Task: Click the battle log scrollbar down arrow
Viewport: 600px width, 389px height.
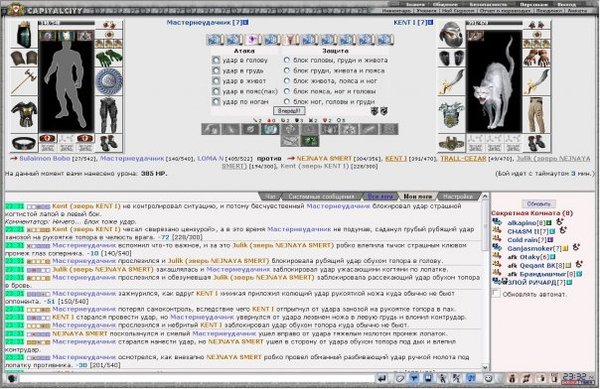Action: point(485,367)
